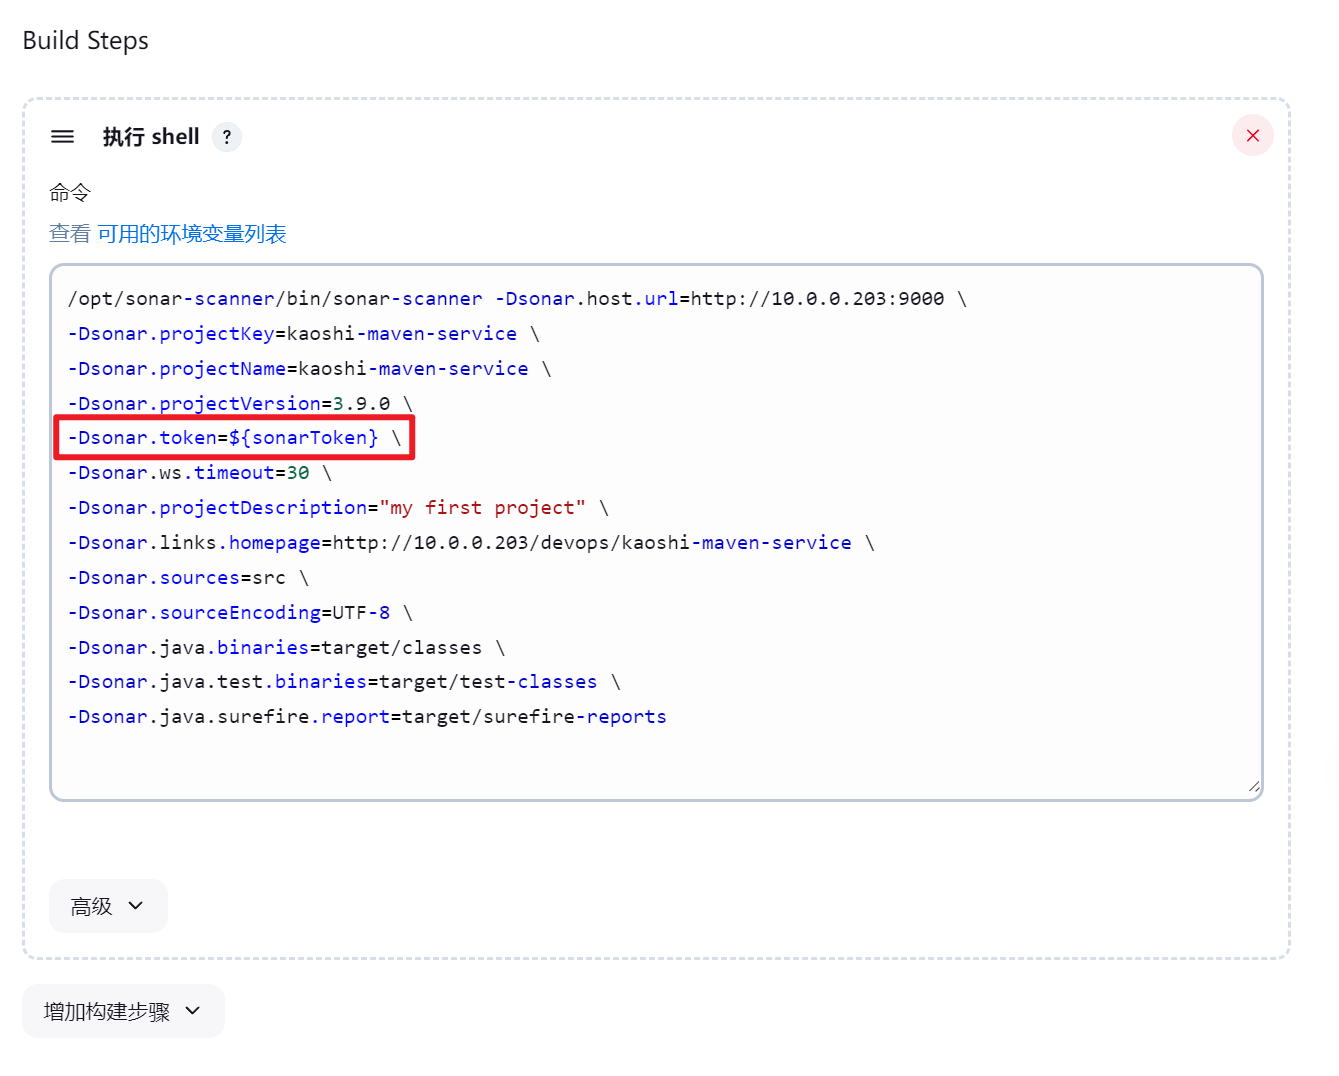Open the help question mark for 执行 shell
The width and height of the screenshot is (1339, 1076).
[227, 137]
